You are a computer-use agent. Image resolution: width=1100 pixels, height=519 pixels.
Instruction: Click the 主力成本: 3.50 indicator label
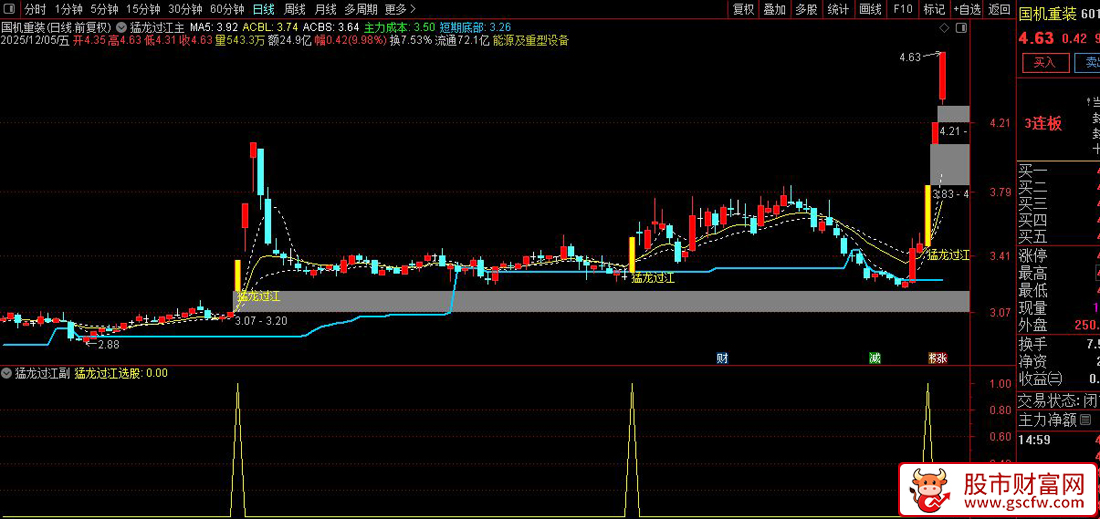click(400, 27)
